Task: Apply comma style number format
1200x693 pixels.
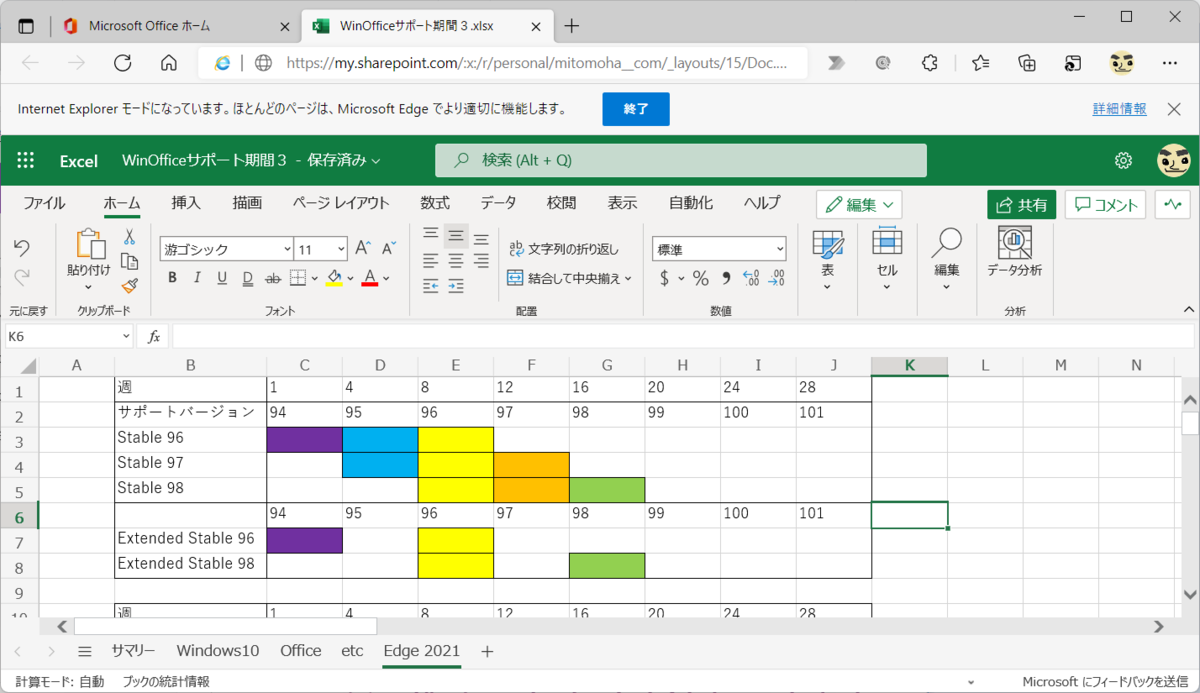Action: 726,278
